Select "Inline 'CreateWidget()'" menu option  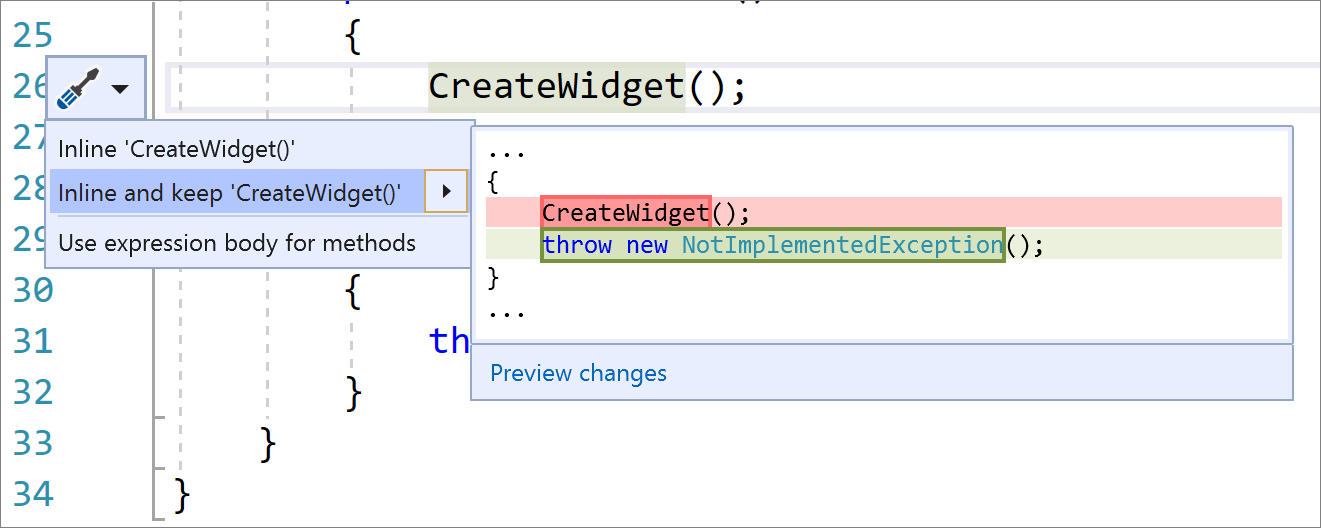click(x=176, y=149)
